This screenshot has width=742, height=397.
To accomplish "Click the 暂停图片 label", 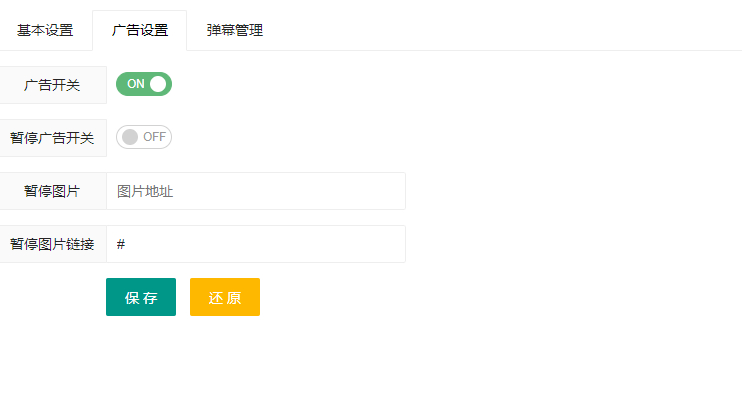I will point(52,191).
